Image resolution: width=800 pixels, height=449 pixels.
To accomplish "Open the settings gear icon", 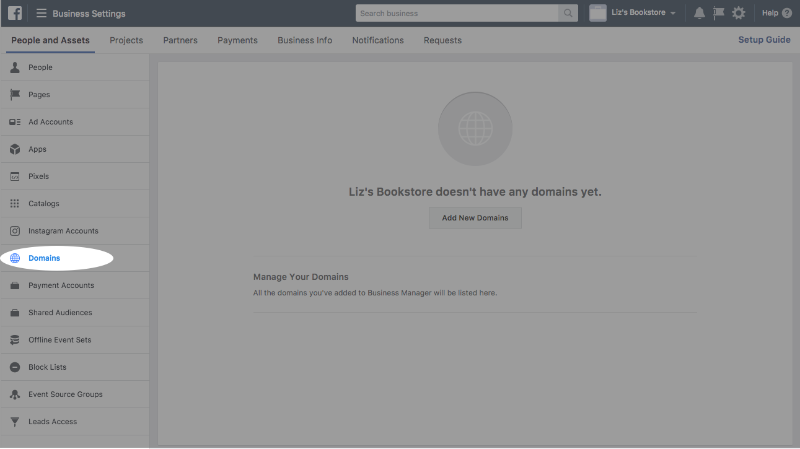I will (x=738, y=13).
